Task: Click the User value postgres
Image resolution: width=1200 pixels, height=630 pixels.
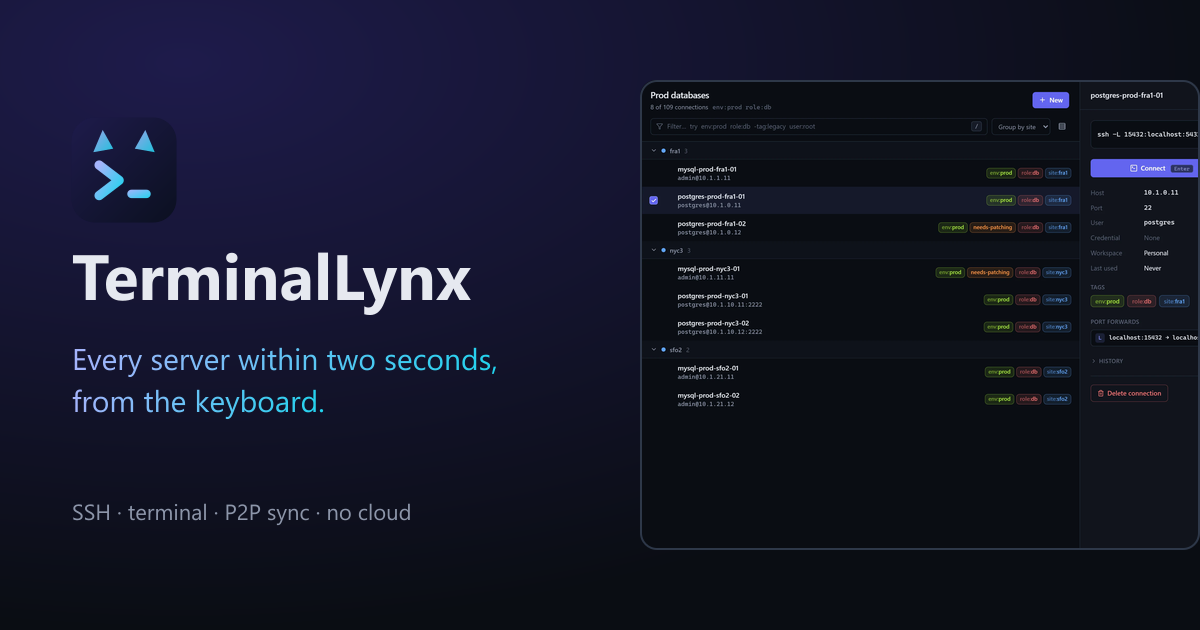Action: [1159, 222]
